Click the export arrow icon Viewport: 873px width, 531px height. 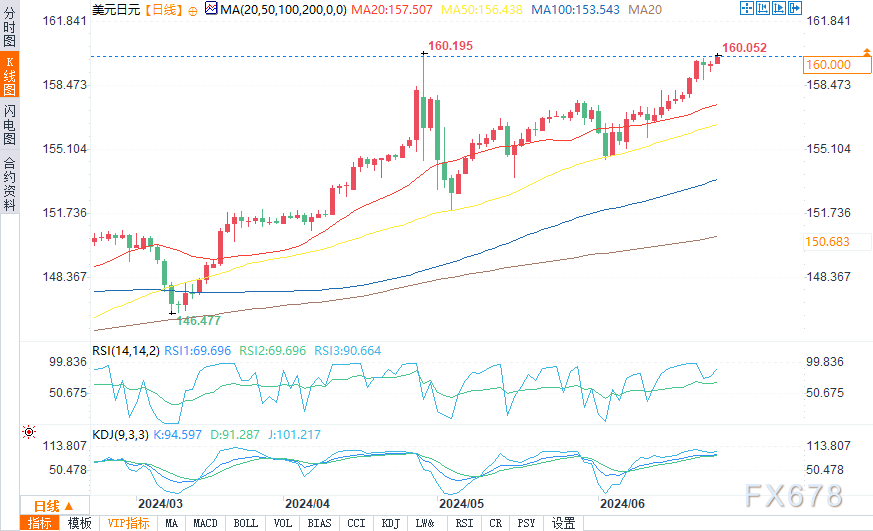[x=795, y=8]
